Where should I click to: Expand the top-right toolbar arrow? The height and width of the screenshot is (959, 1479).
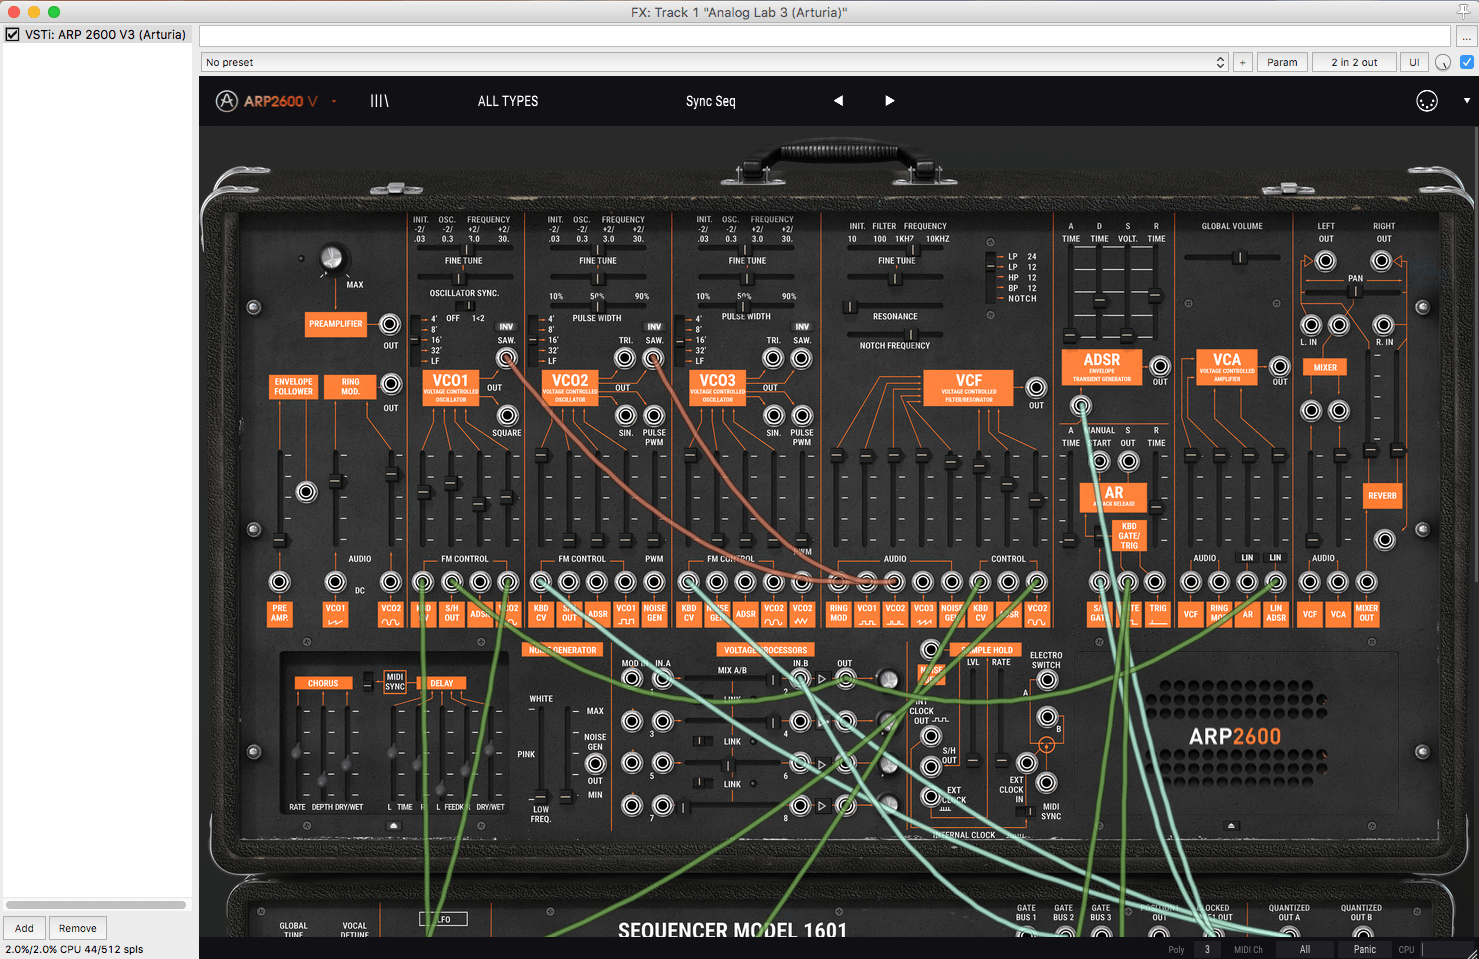1467,101
